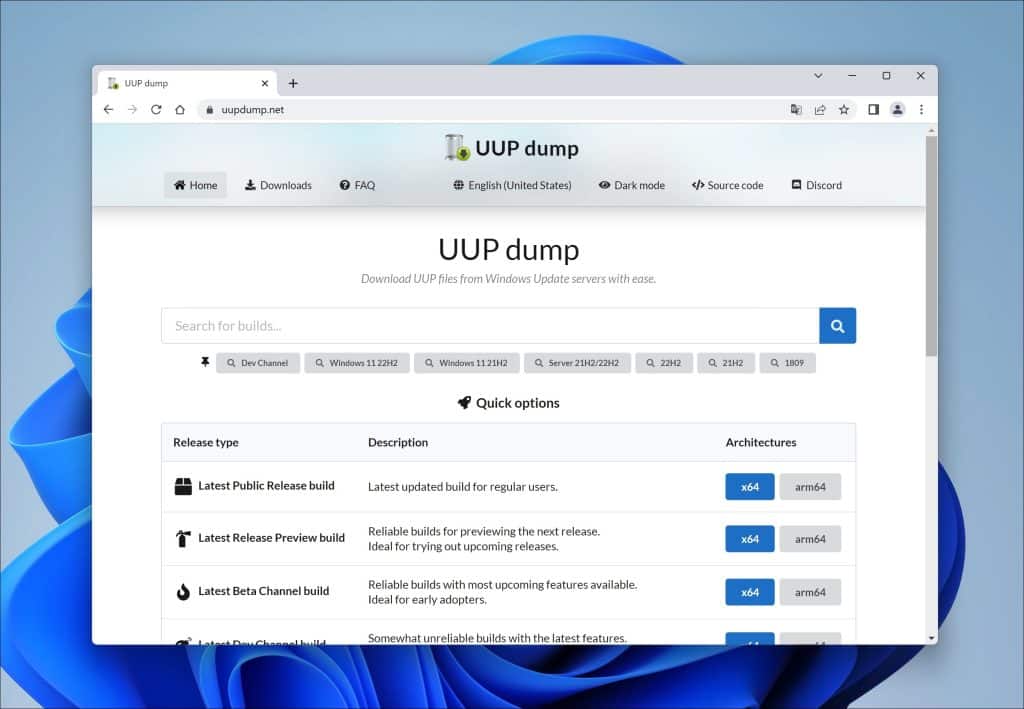
Task: Click the translate icon in the address bar
Action: (796, 109)
